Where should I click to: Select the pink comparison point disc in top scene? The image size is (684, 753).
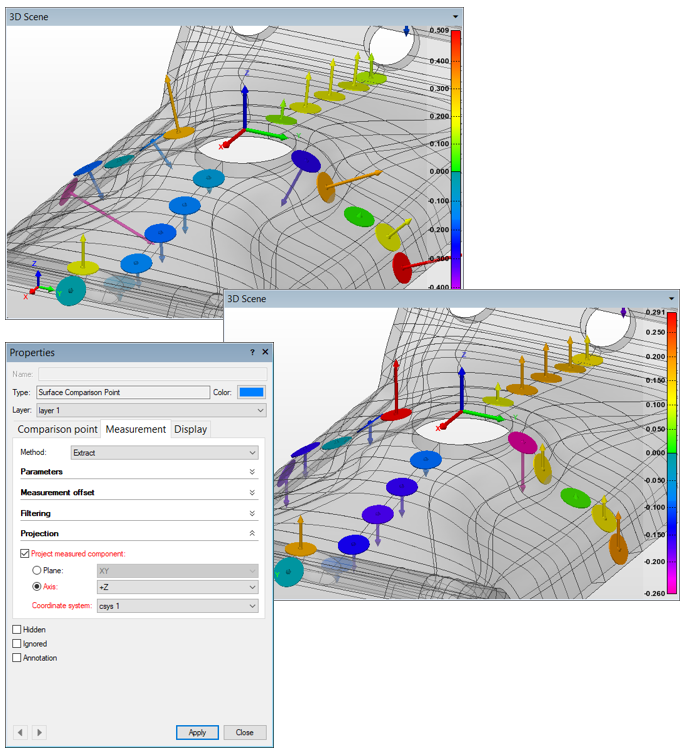(x=68, y=192)
